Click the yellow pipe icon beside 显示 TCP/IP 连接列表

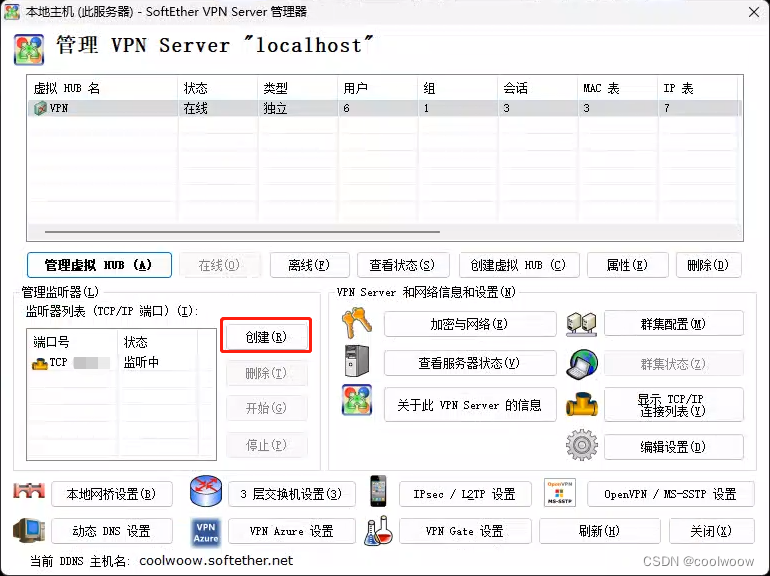tap(582, 405)
